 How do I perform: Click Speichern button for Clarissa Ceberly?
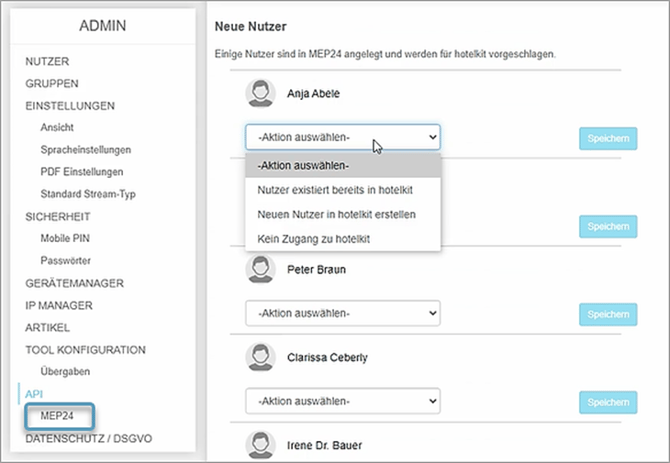[608, 402]
